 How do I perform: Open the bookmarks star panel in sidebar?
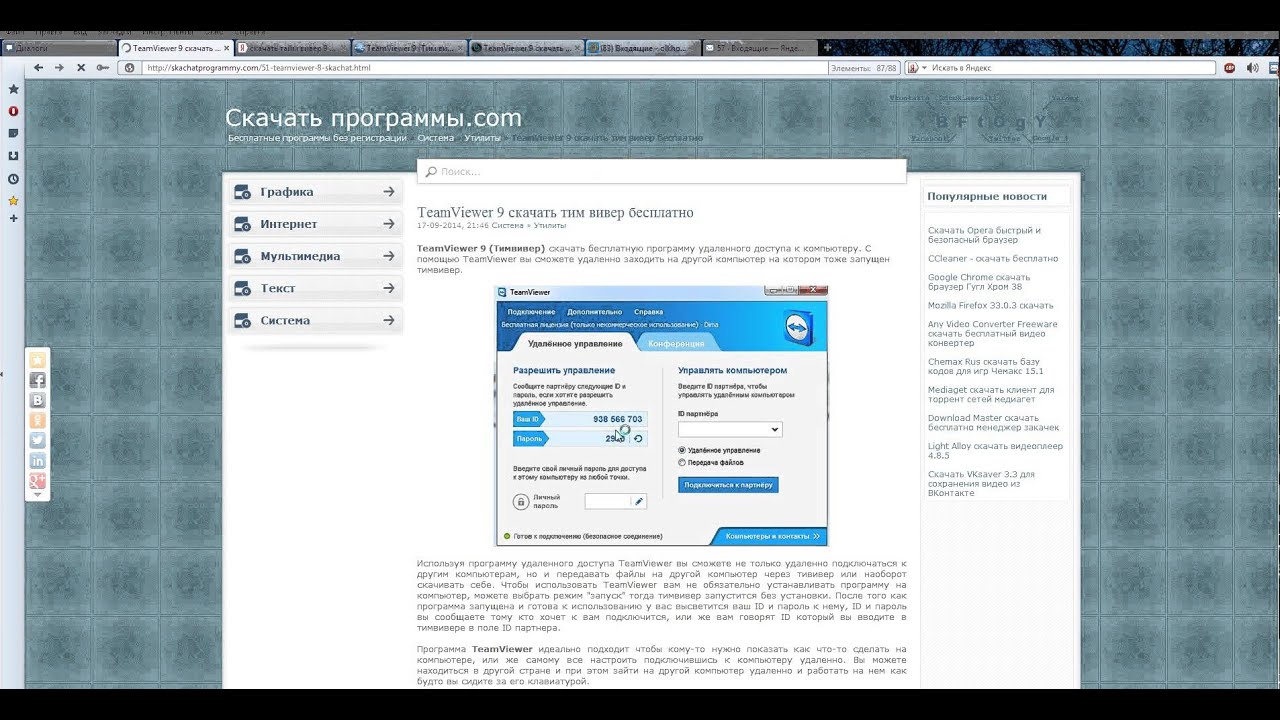coord(13,89)
